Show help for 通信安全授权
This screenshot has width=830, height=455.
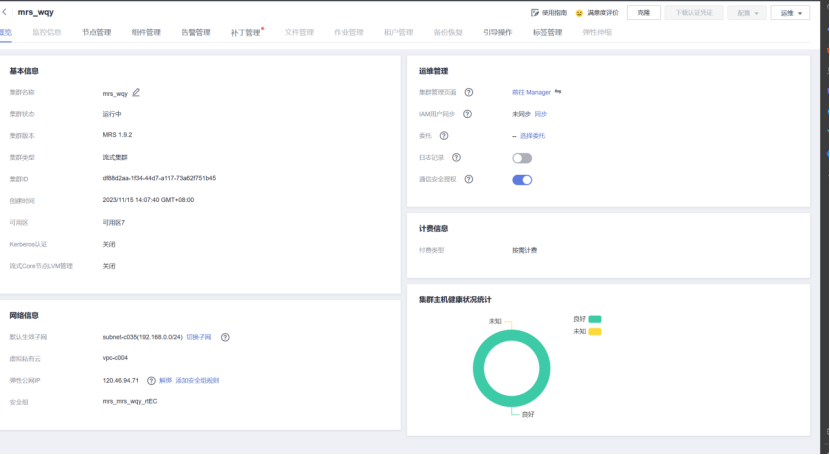point(468,179)
